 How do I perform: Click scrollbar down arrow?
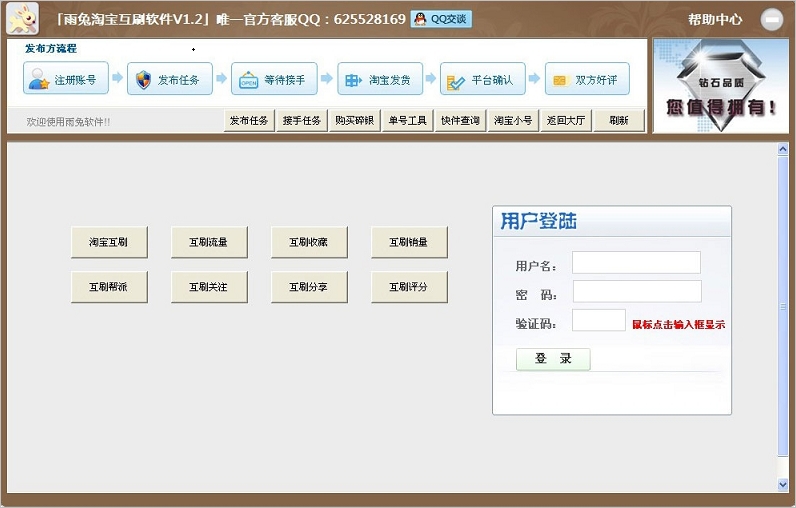[x=783, y=485]
